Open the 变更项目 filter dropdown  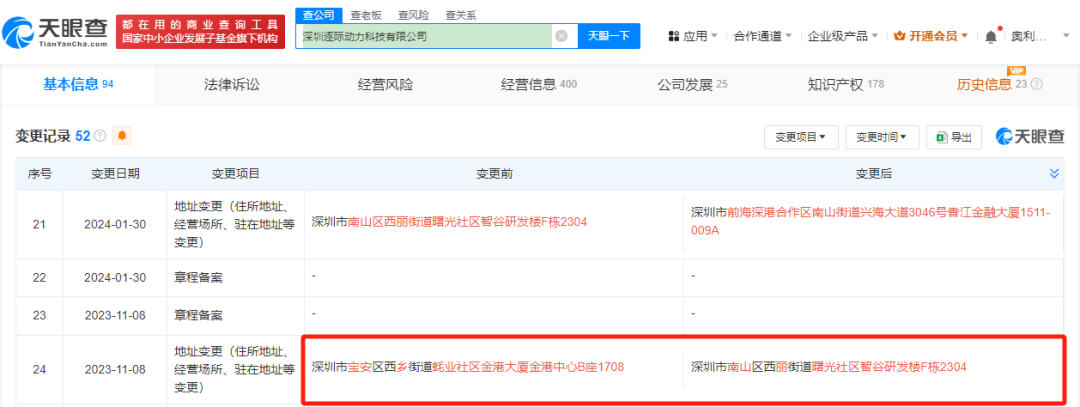point(801,137)
